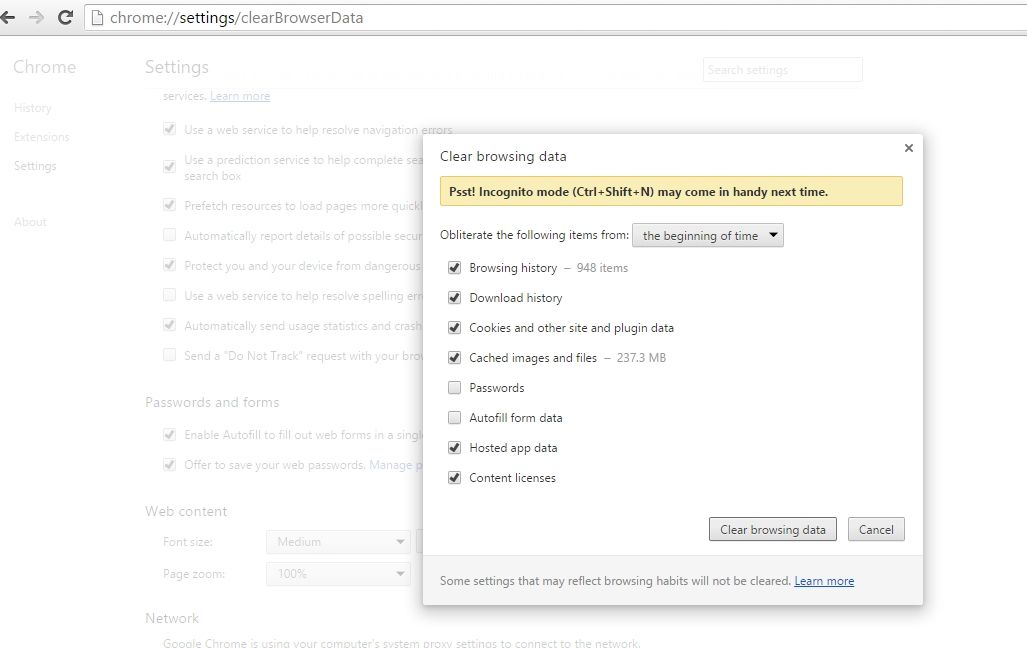The height and width of the screenshot is (648, 1027).
Task: Click the address bar URL field
Action: 500,18
